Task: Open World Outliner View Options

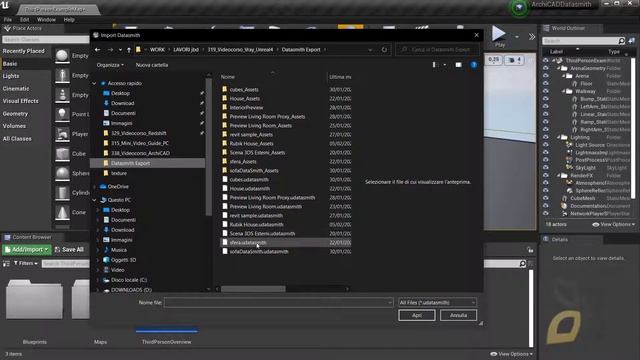Action: [613, 224]
